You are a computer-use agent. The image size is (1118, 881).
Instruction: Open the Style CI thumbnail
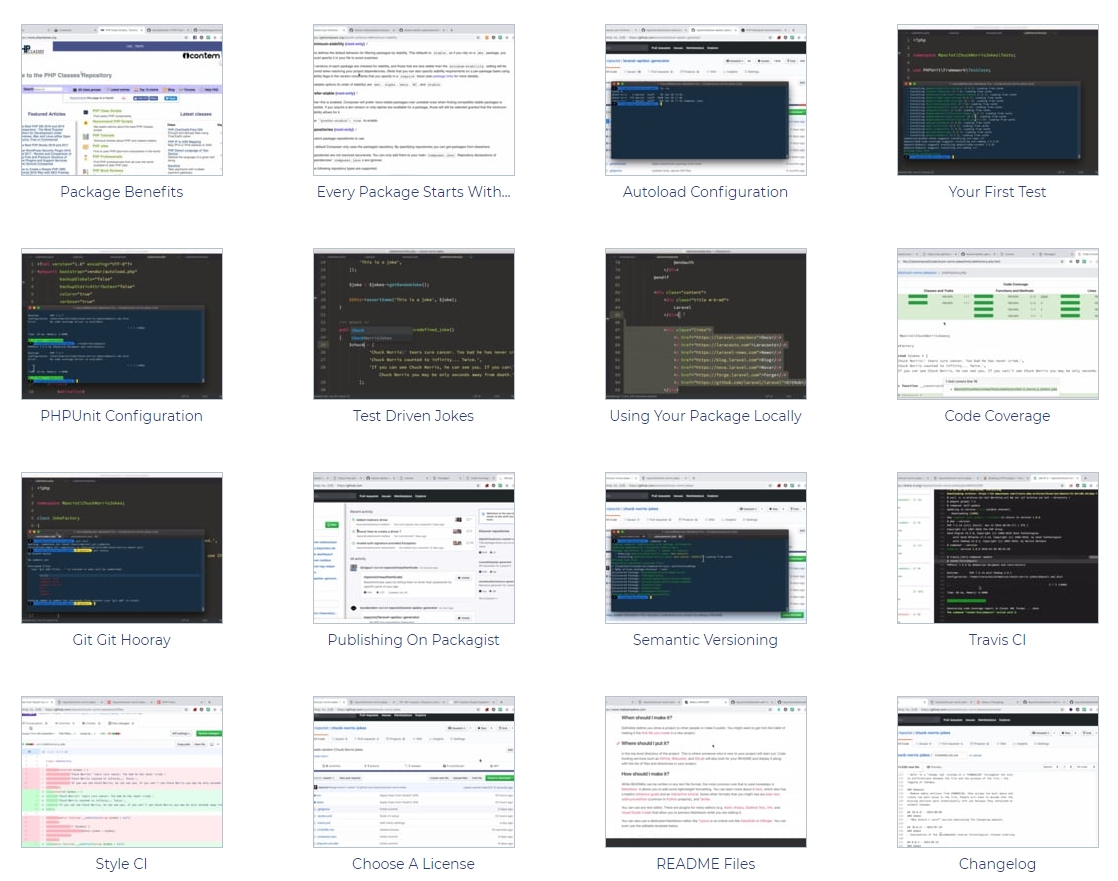[122, 772]
